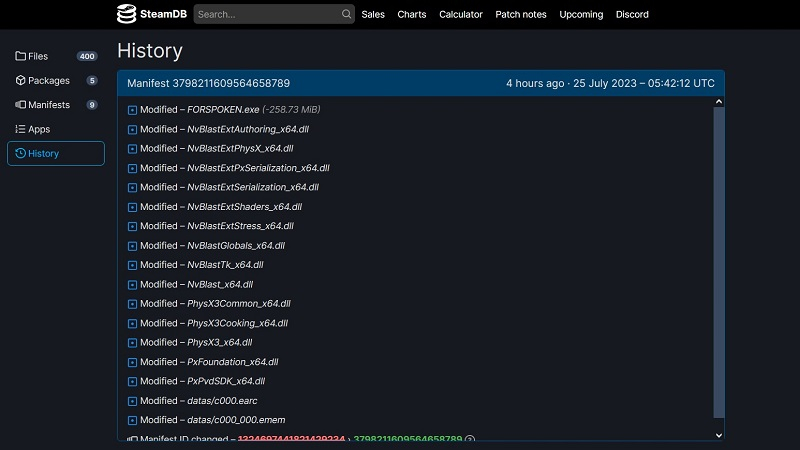
Task: Open the Discord link
Action: coord(632,14)
